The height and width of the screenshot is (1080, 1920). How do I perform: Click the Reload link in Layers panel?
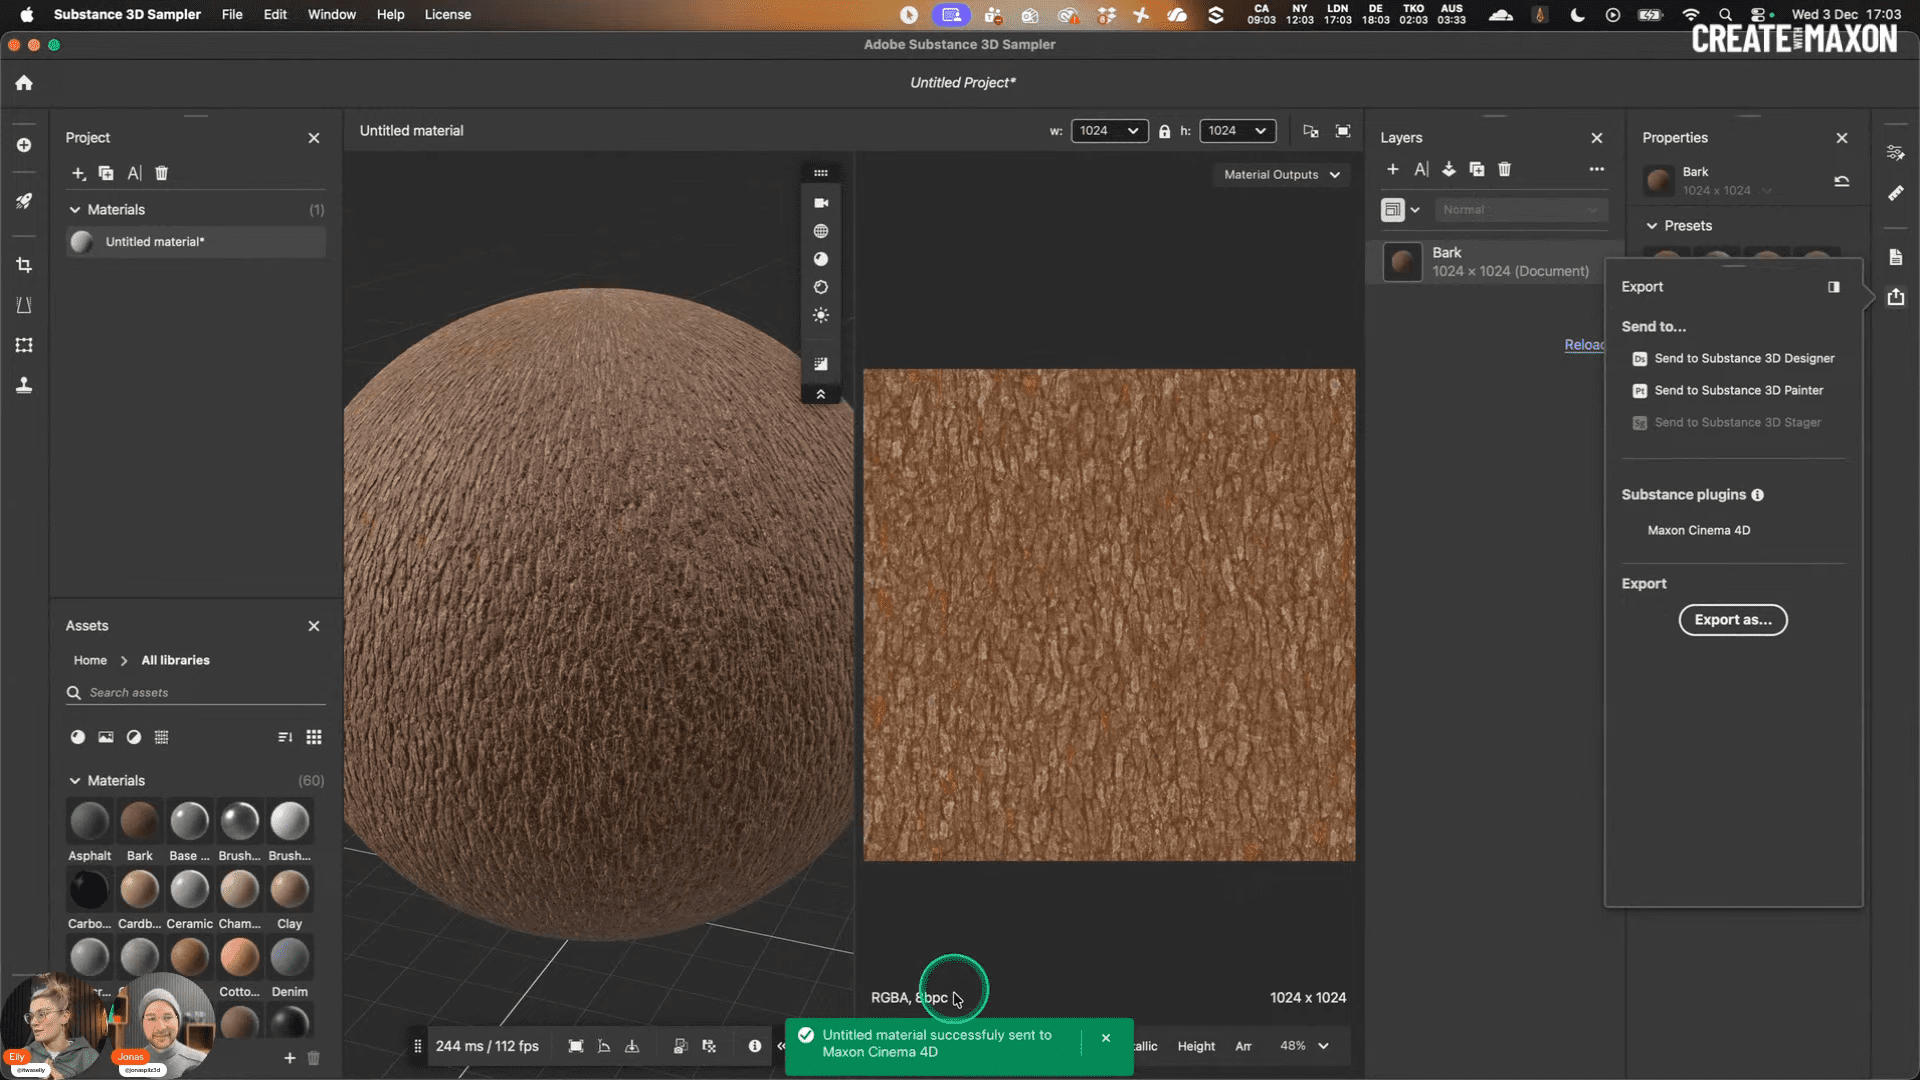pyautogui.click(x=1583, y=345)
